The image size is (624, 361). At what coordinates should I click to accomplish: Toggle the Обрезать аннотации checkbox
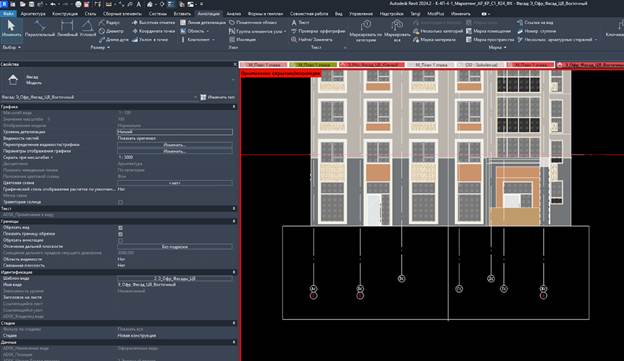[x=120, y=241]
